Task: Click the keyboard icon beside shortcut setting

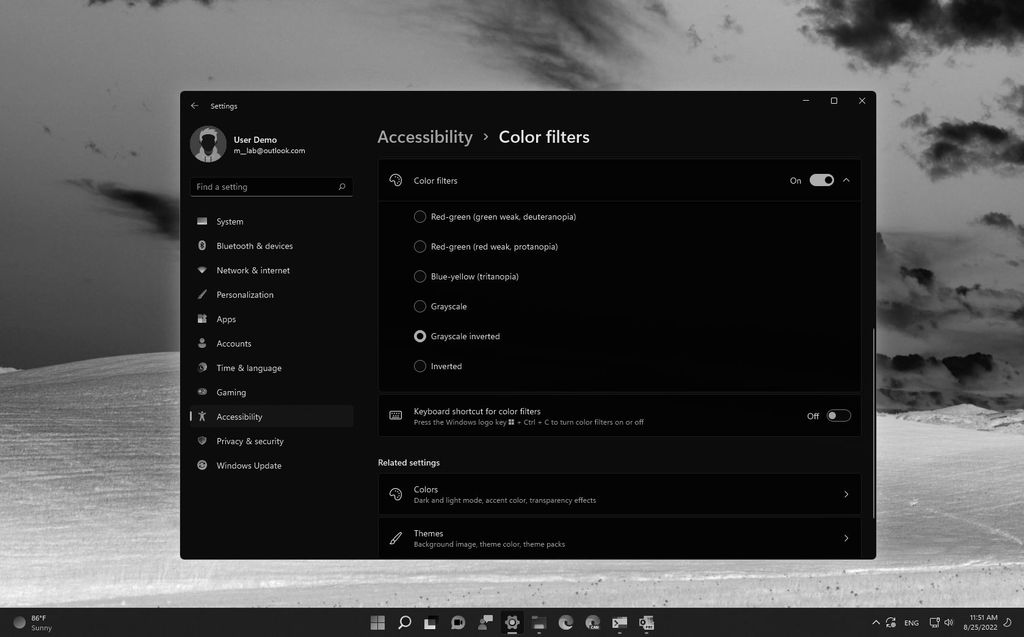Action: point(394,415)
